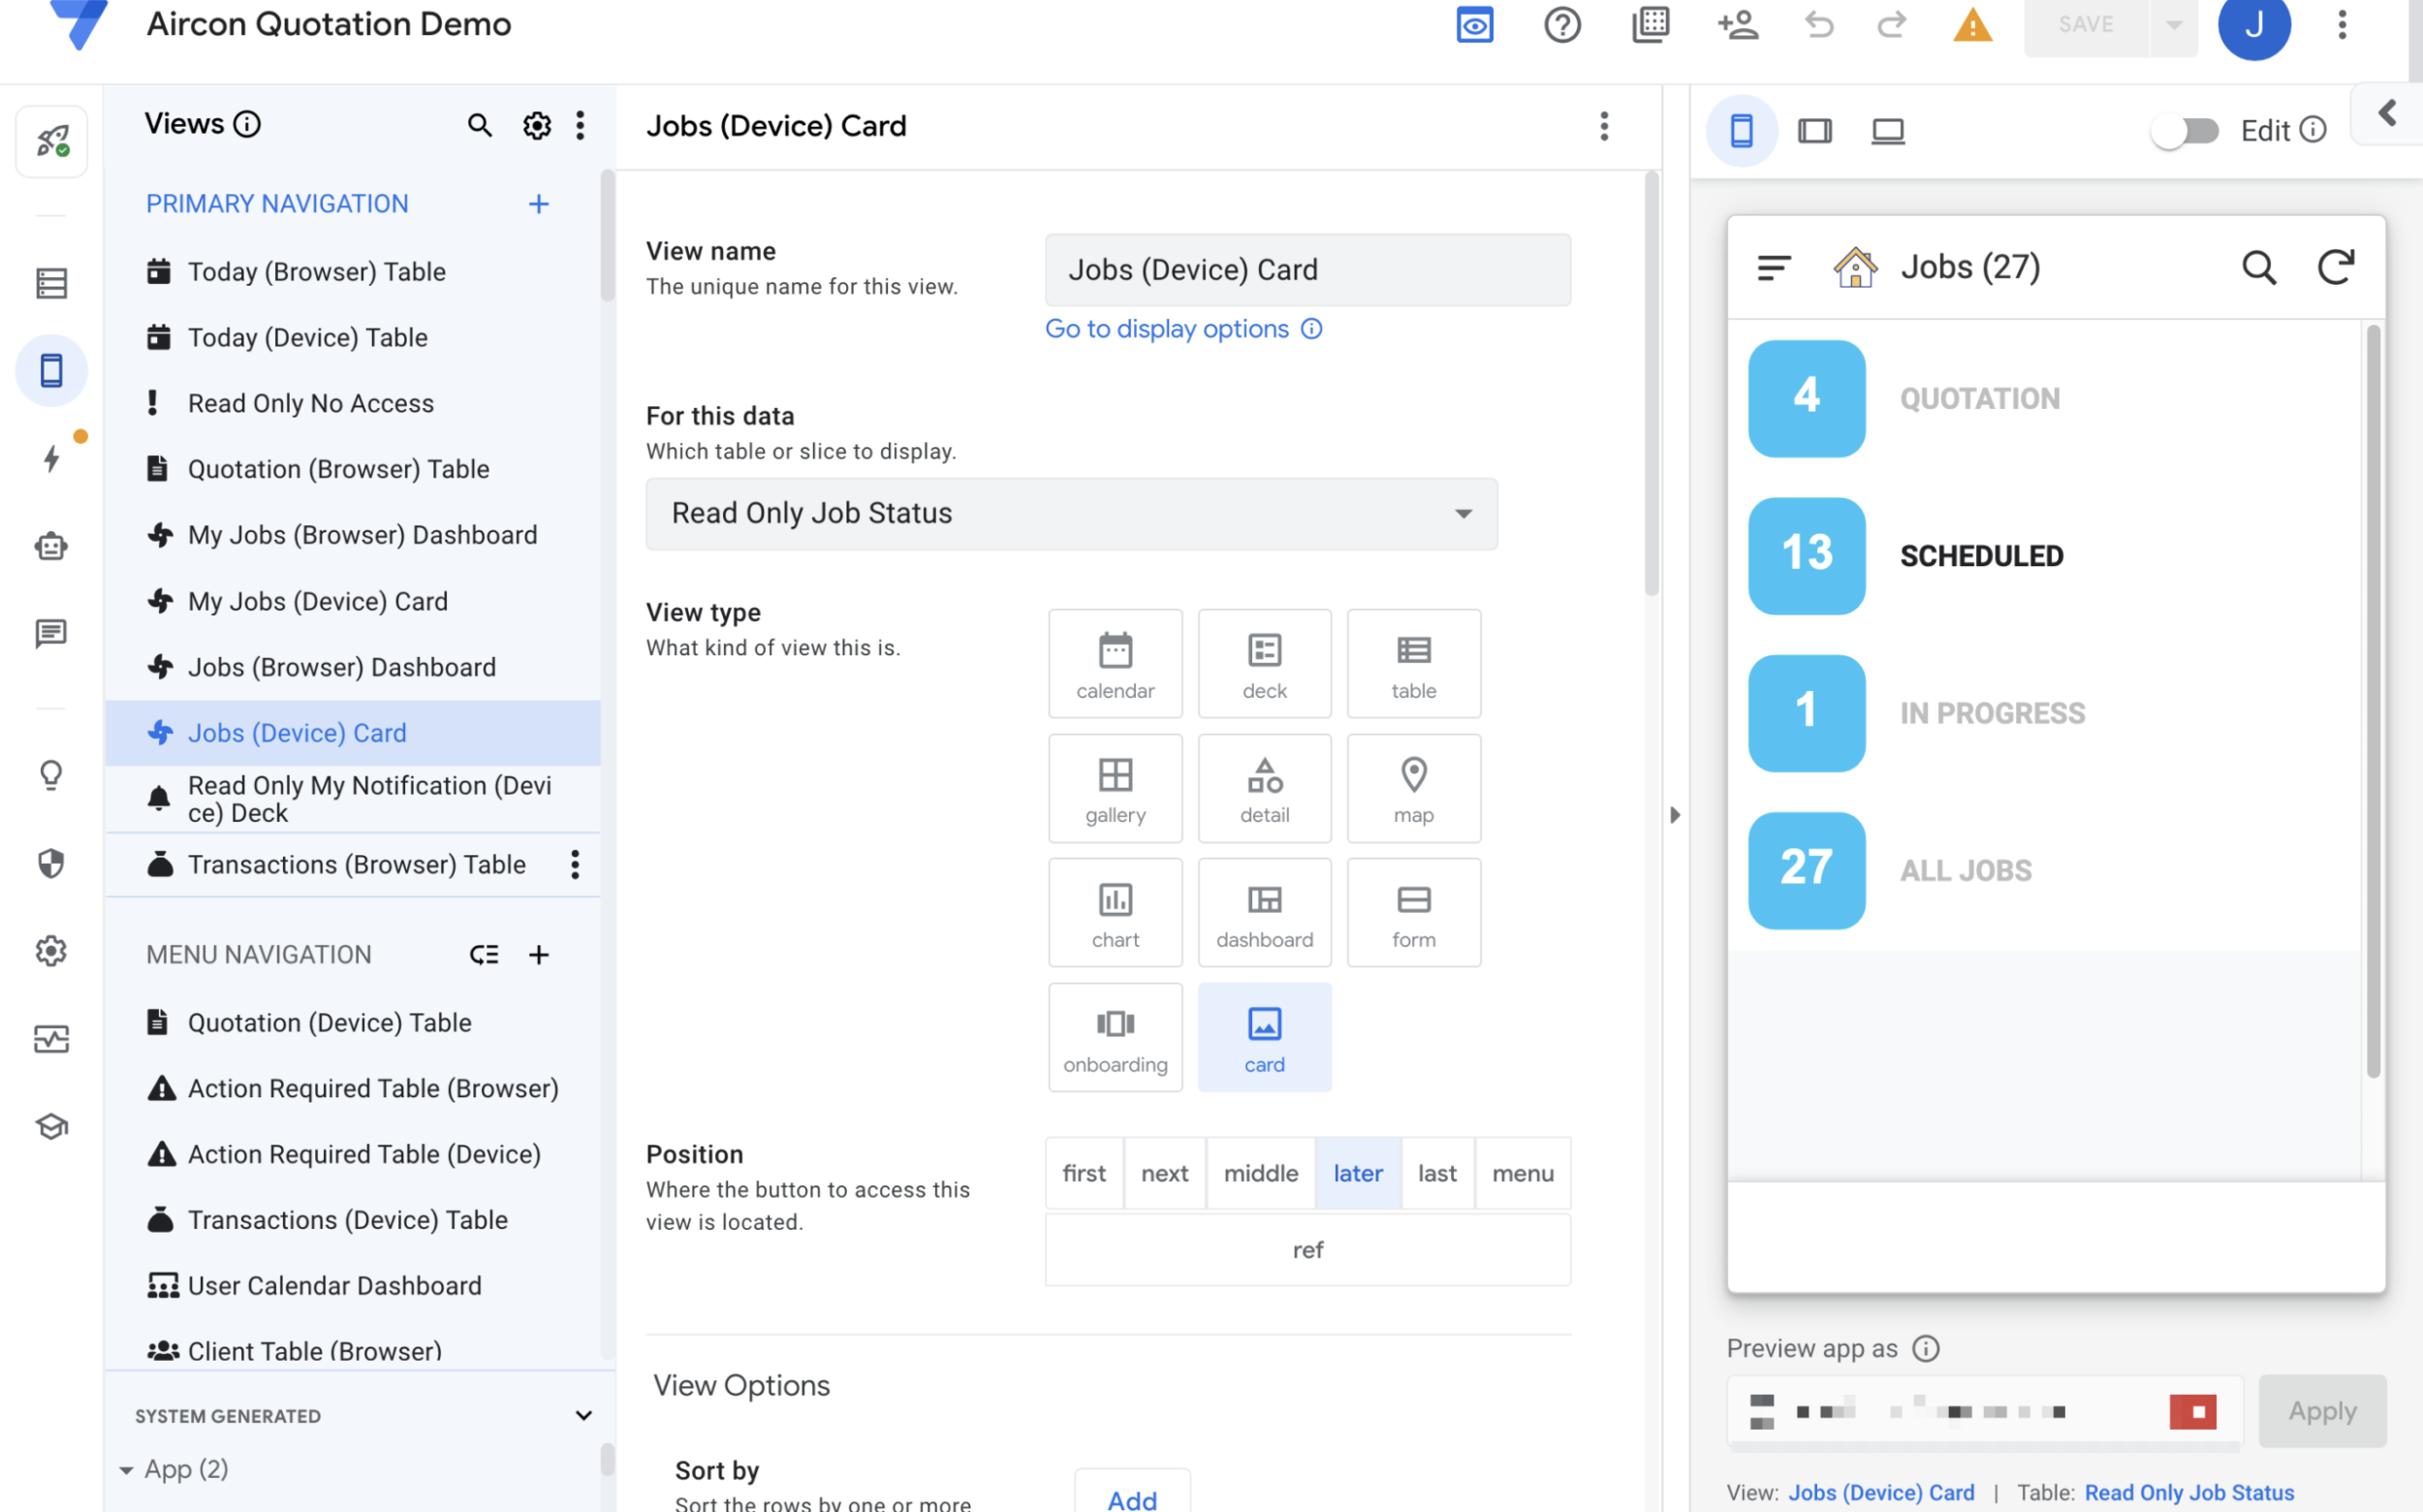2423x1512 pixels.
Task: Select dashboard view type
Action: 1264,912
